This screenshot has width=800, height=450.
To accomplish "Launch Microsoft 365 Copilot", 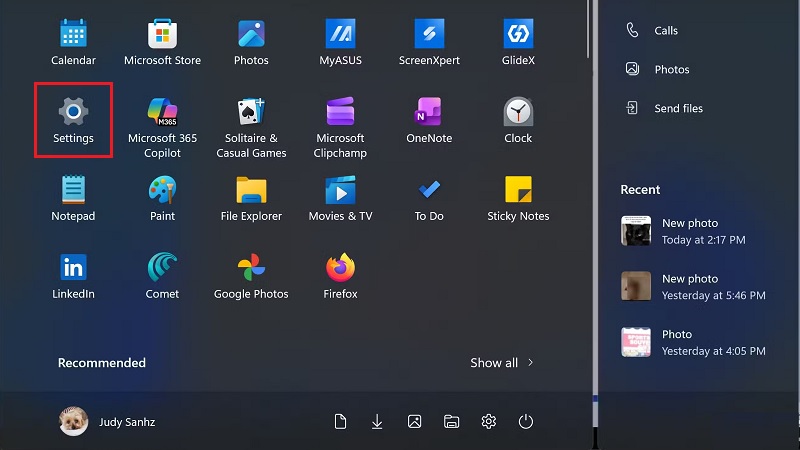I will pyautogui.click(x=162, y=128).
